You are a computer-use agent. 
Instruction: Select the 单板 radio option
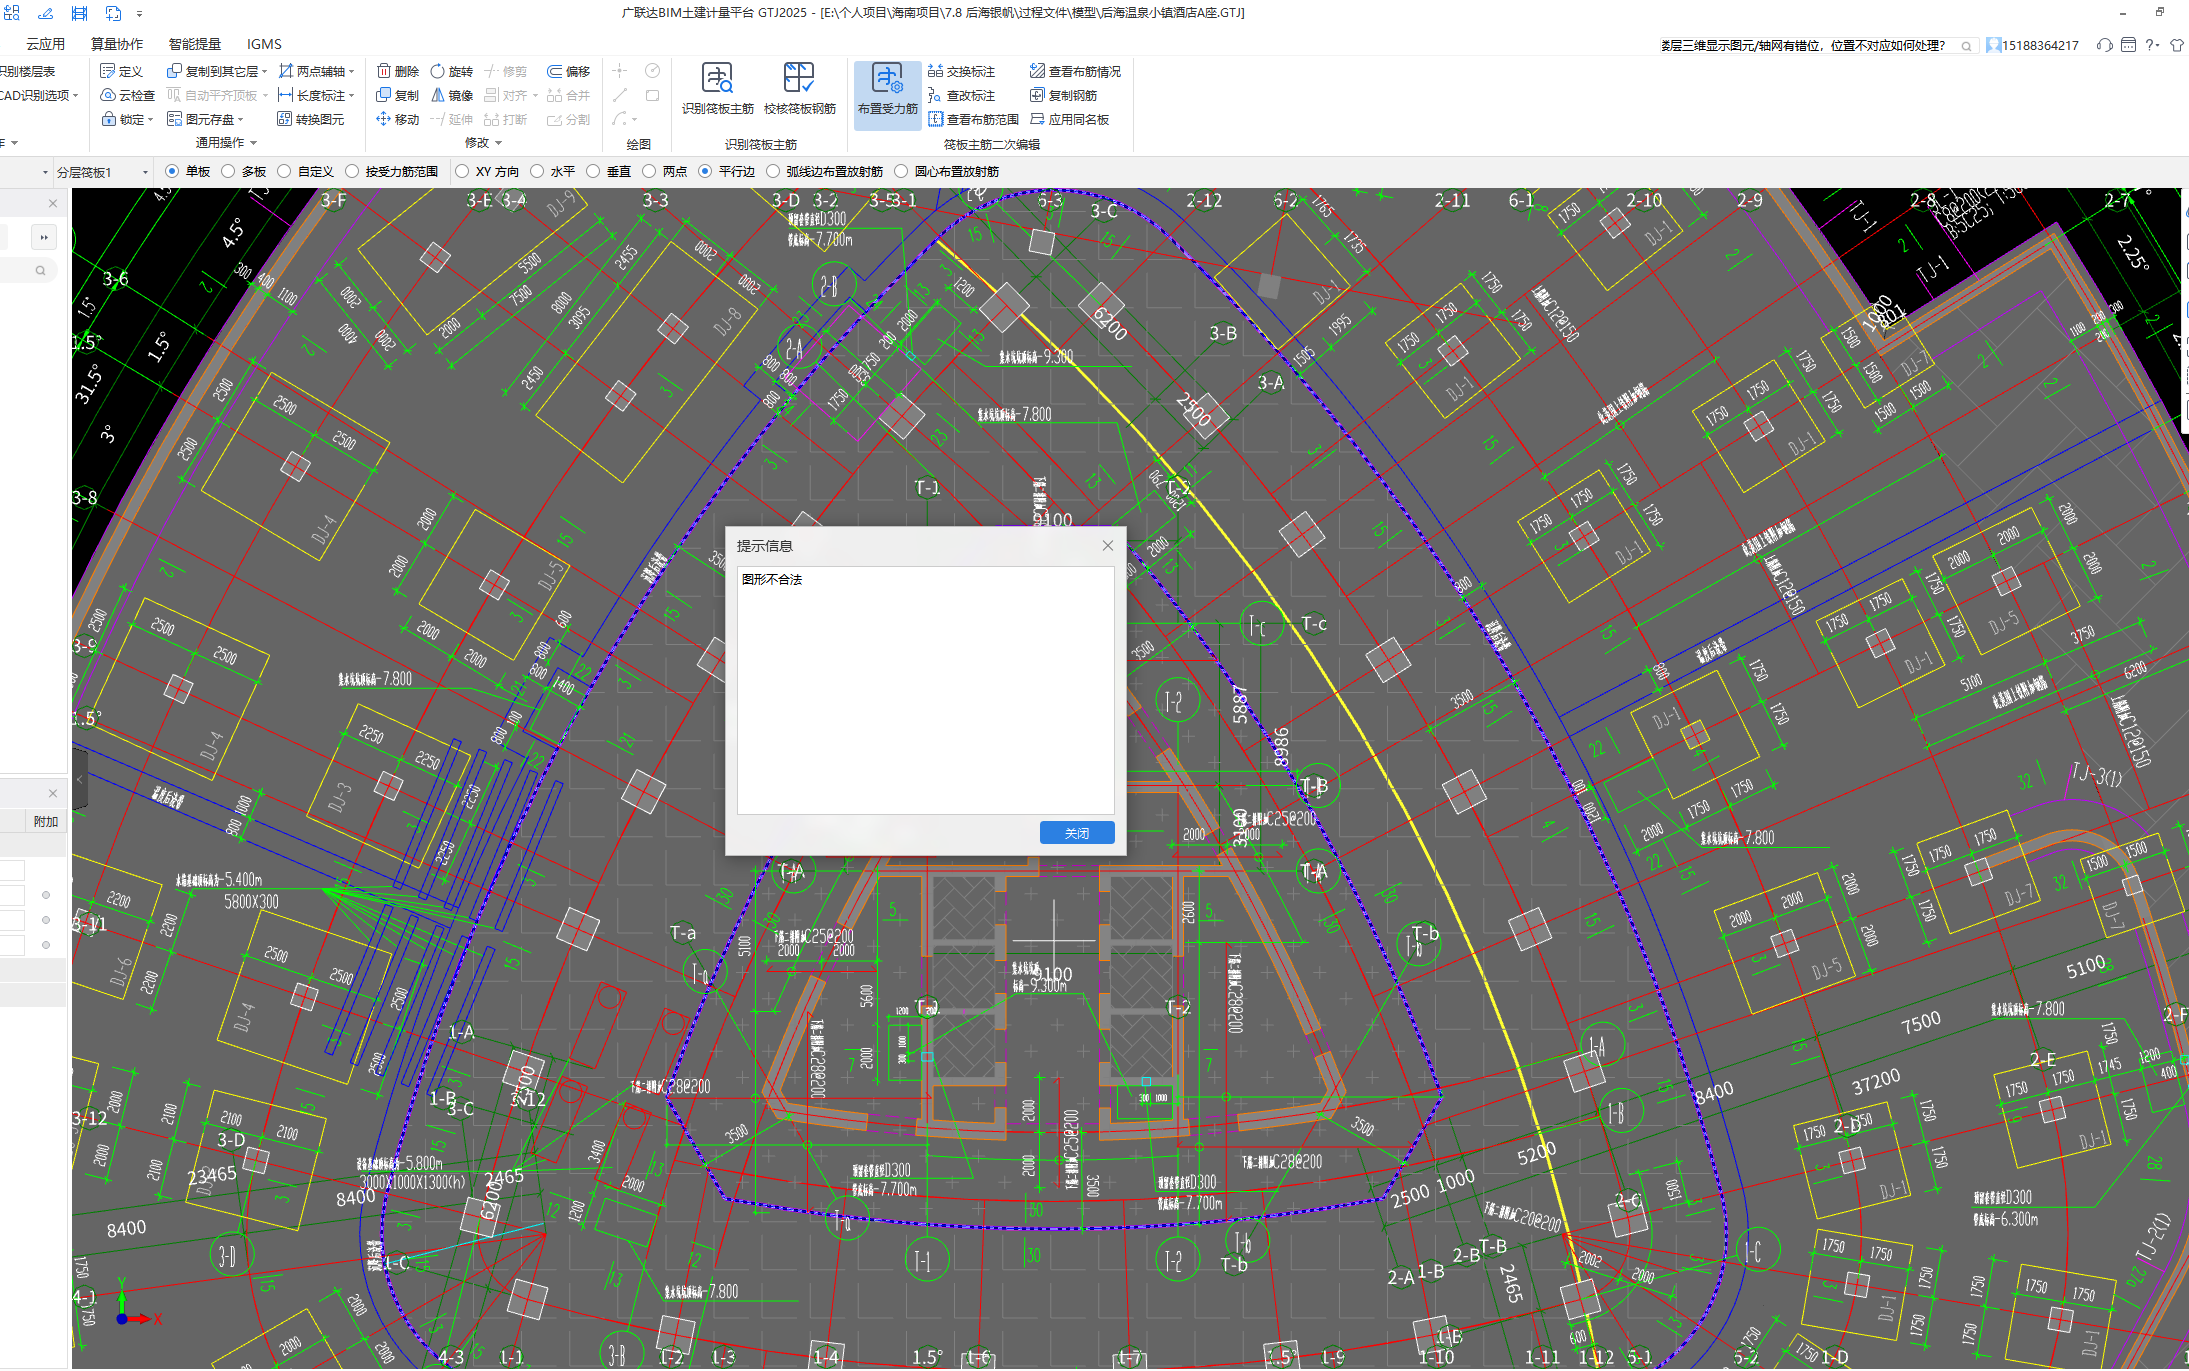point(172,171)
